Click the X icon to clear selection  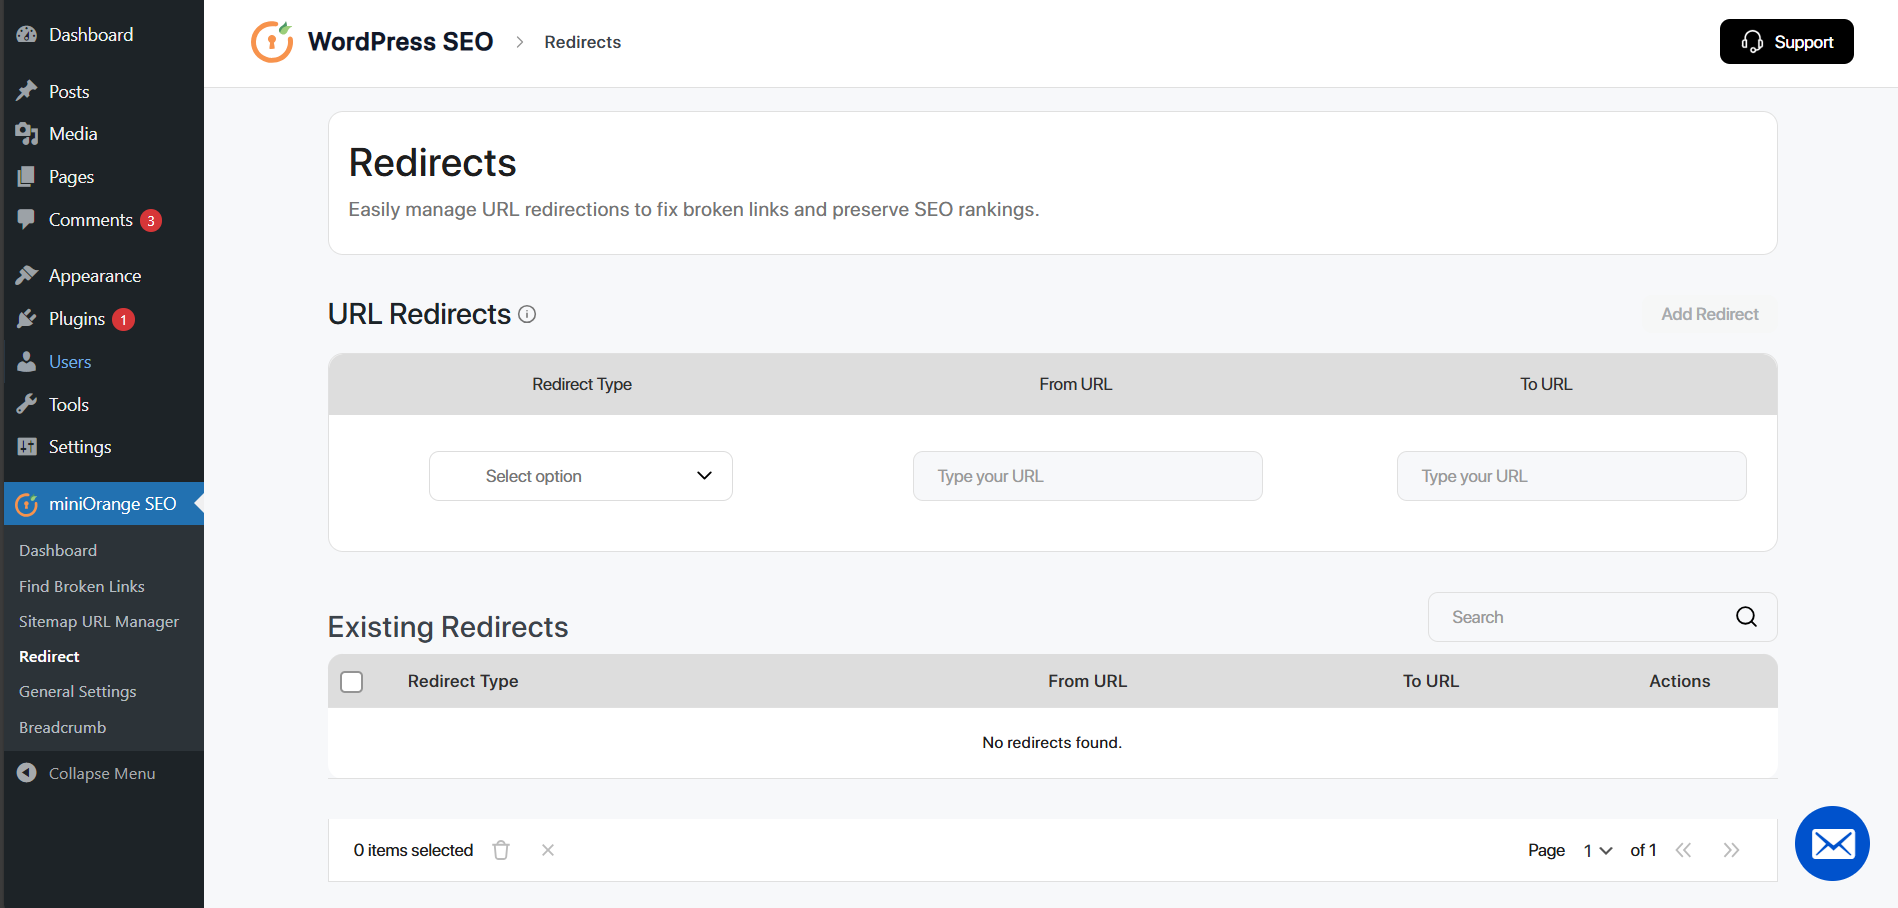click(x=547, y=849)
